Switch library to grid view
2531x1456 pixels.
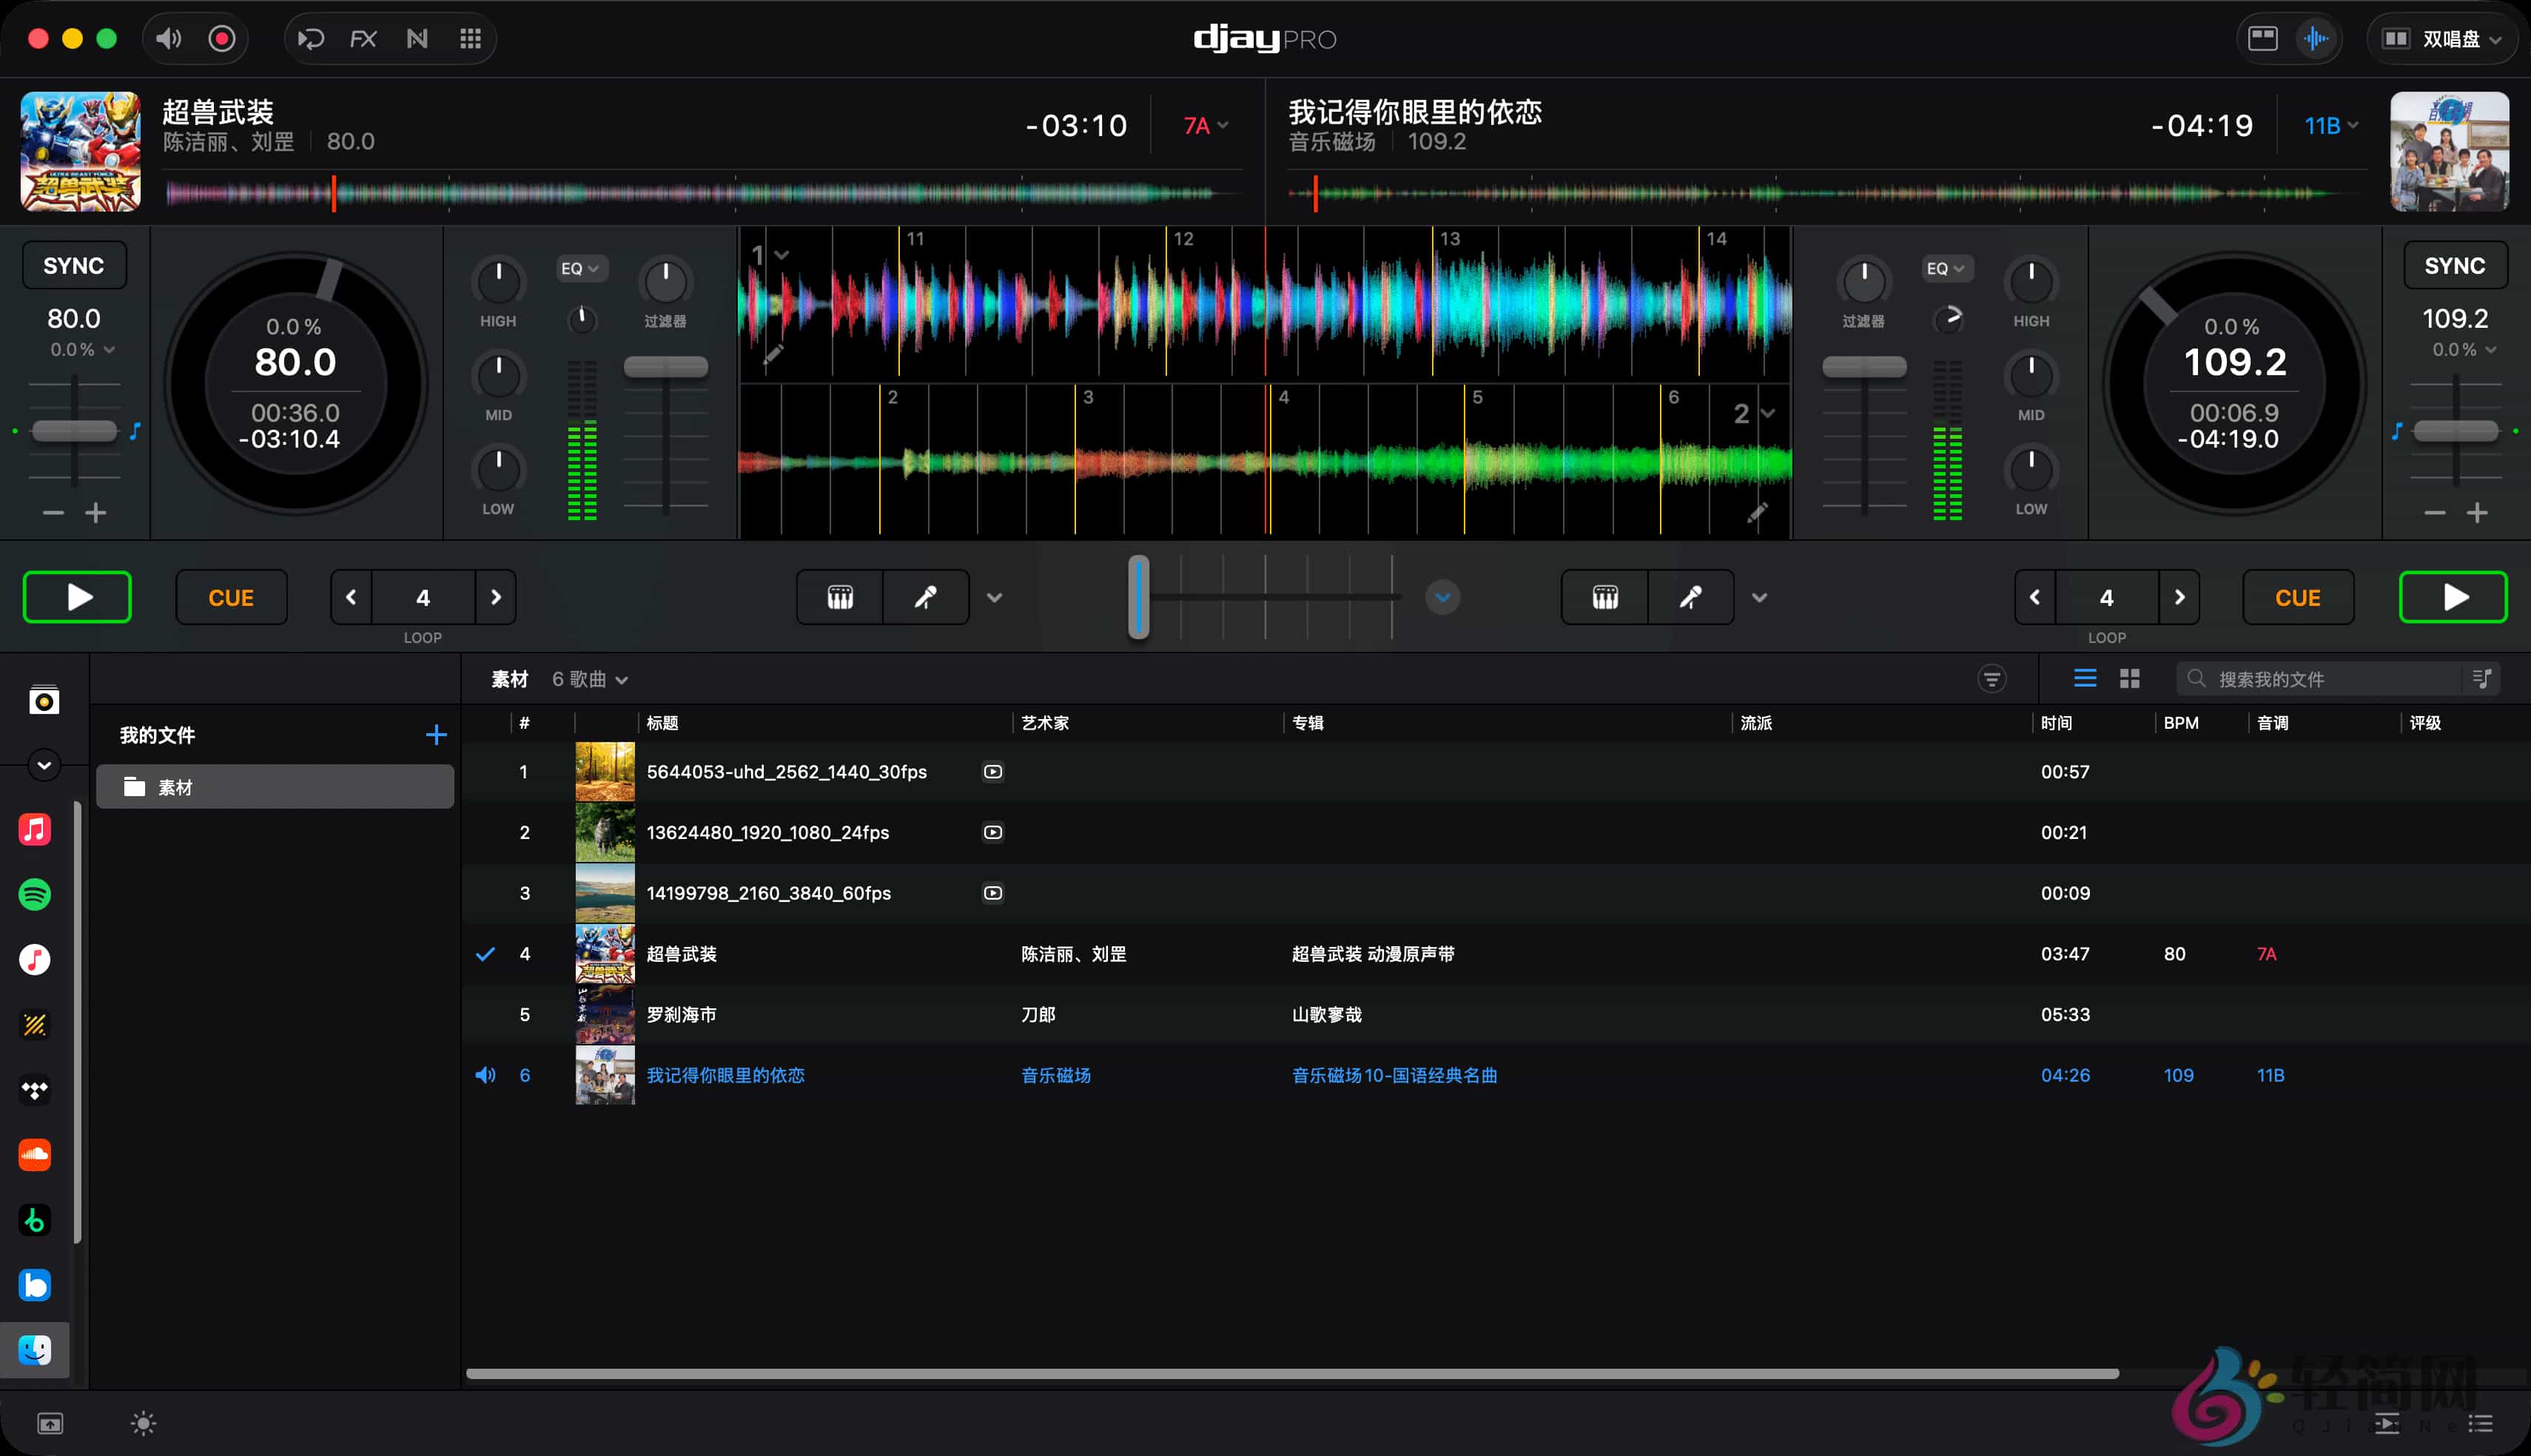pyautogui.click(x=2130, y=679)
